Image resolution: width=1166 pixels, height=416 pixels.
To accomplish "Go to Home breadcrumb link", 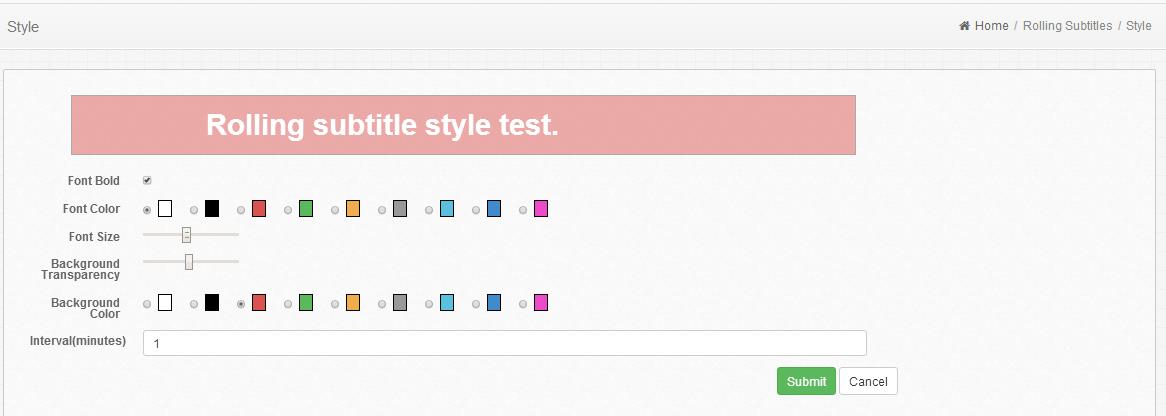I will tap(991, 26).
